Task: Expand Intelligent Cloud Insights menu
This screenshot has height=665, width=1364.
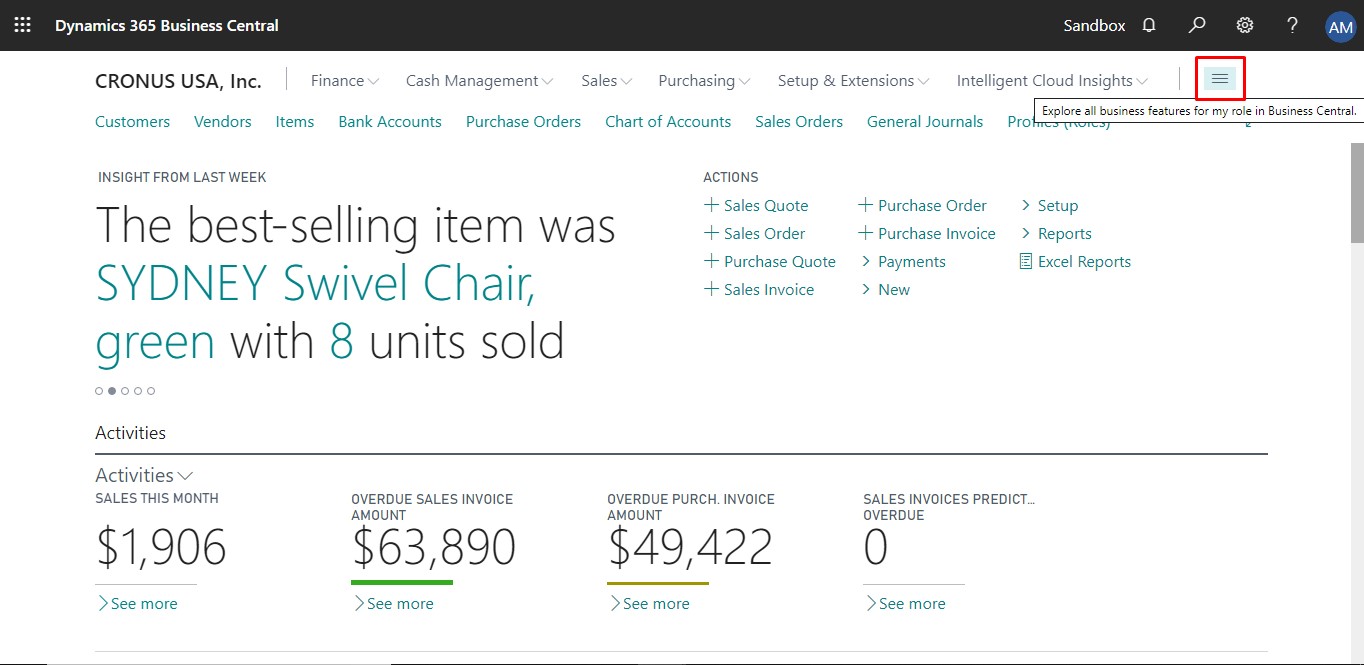Action: coord(1052,81)
